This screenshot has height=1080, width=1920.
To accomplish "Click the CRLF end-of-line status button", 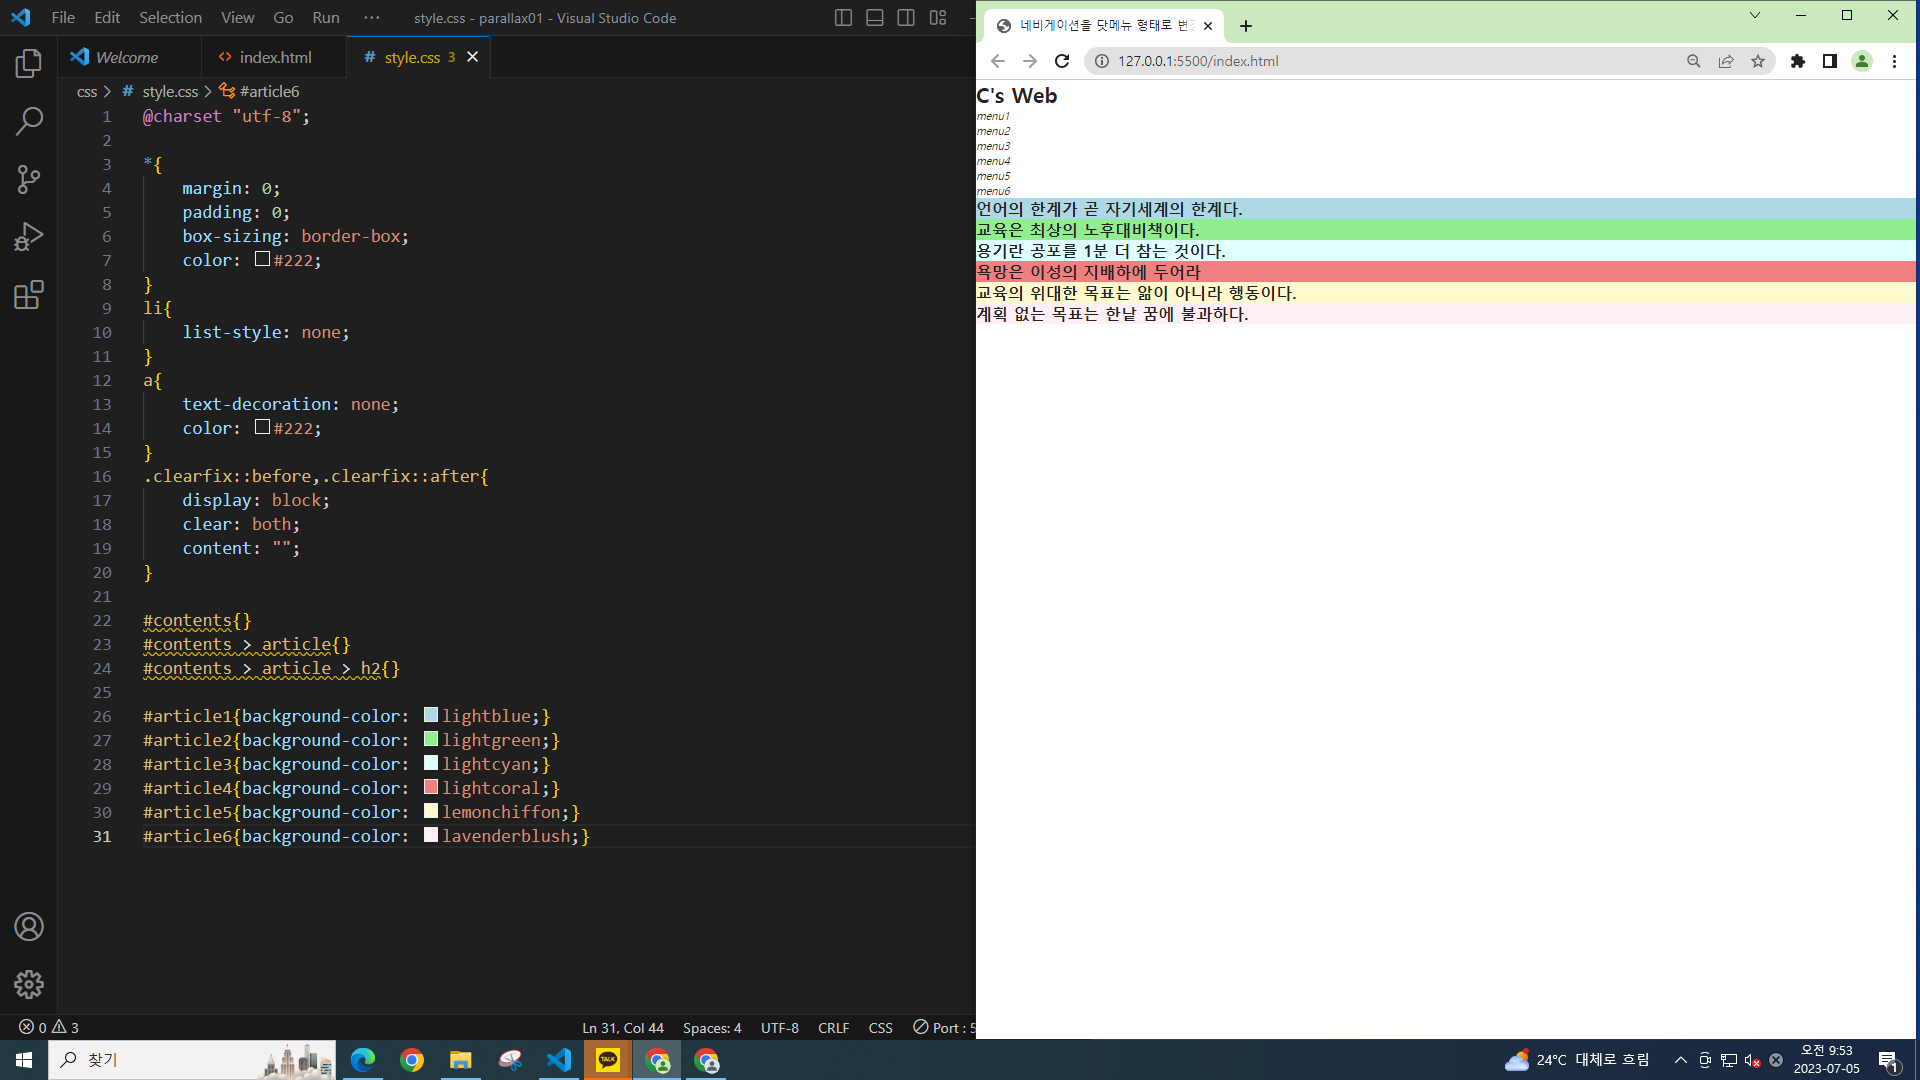I will point(833,1028).
